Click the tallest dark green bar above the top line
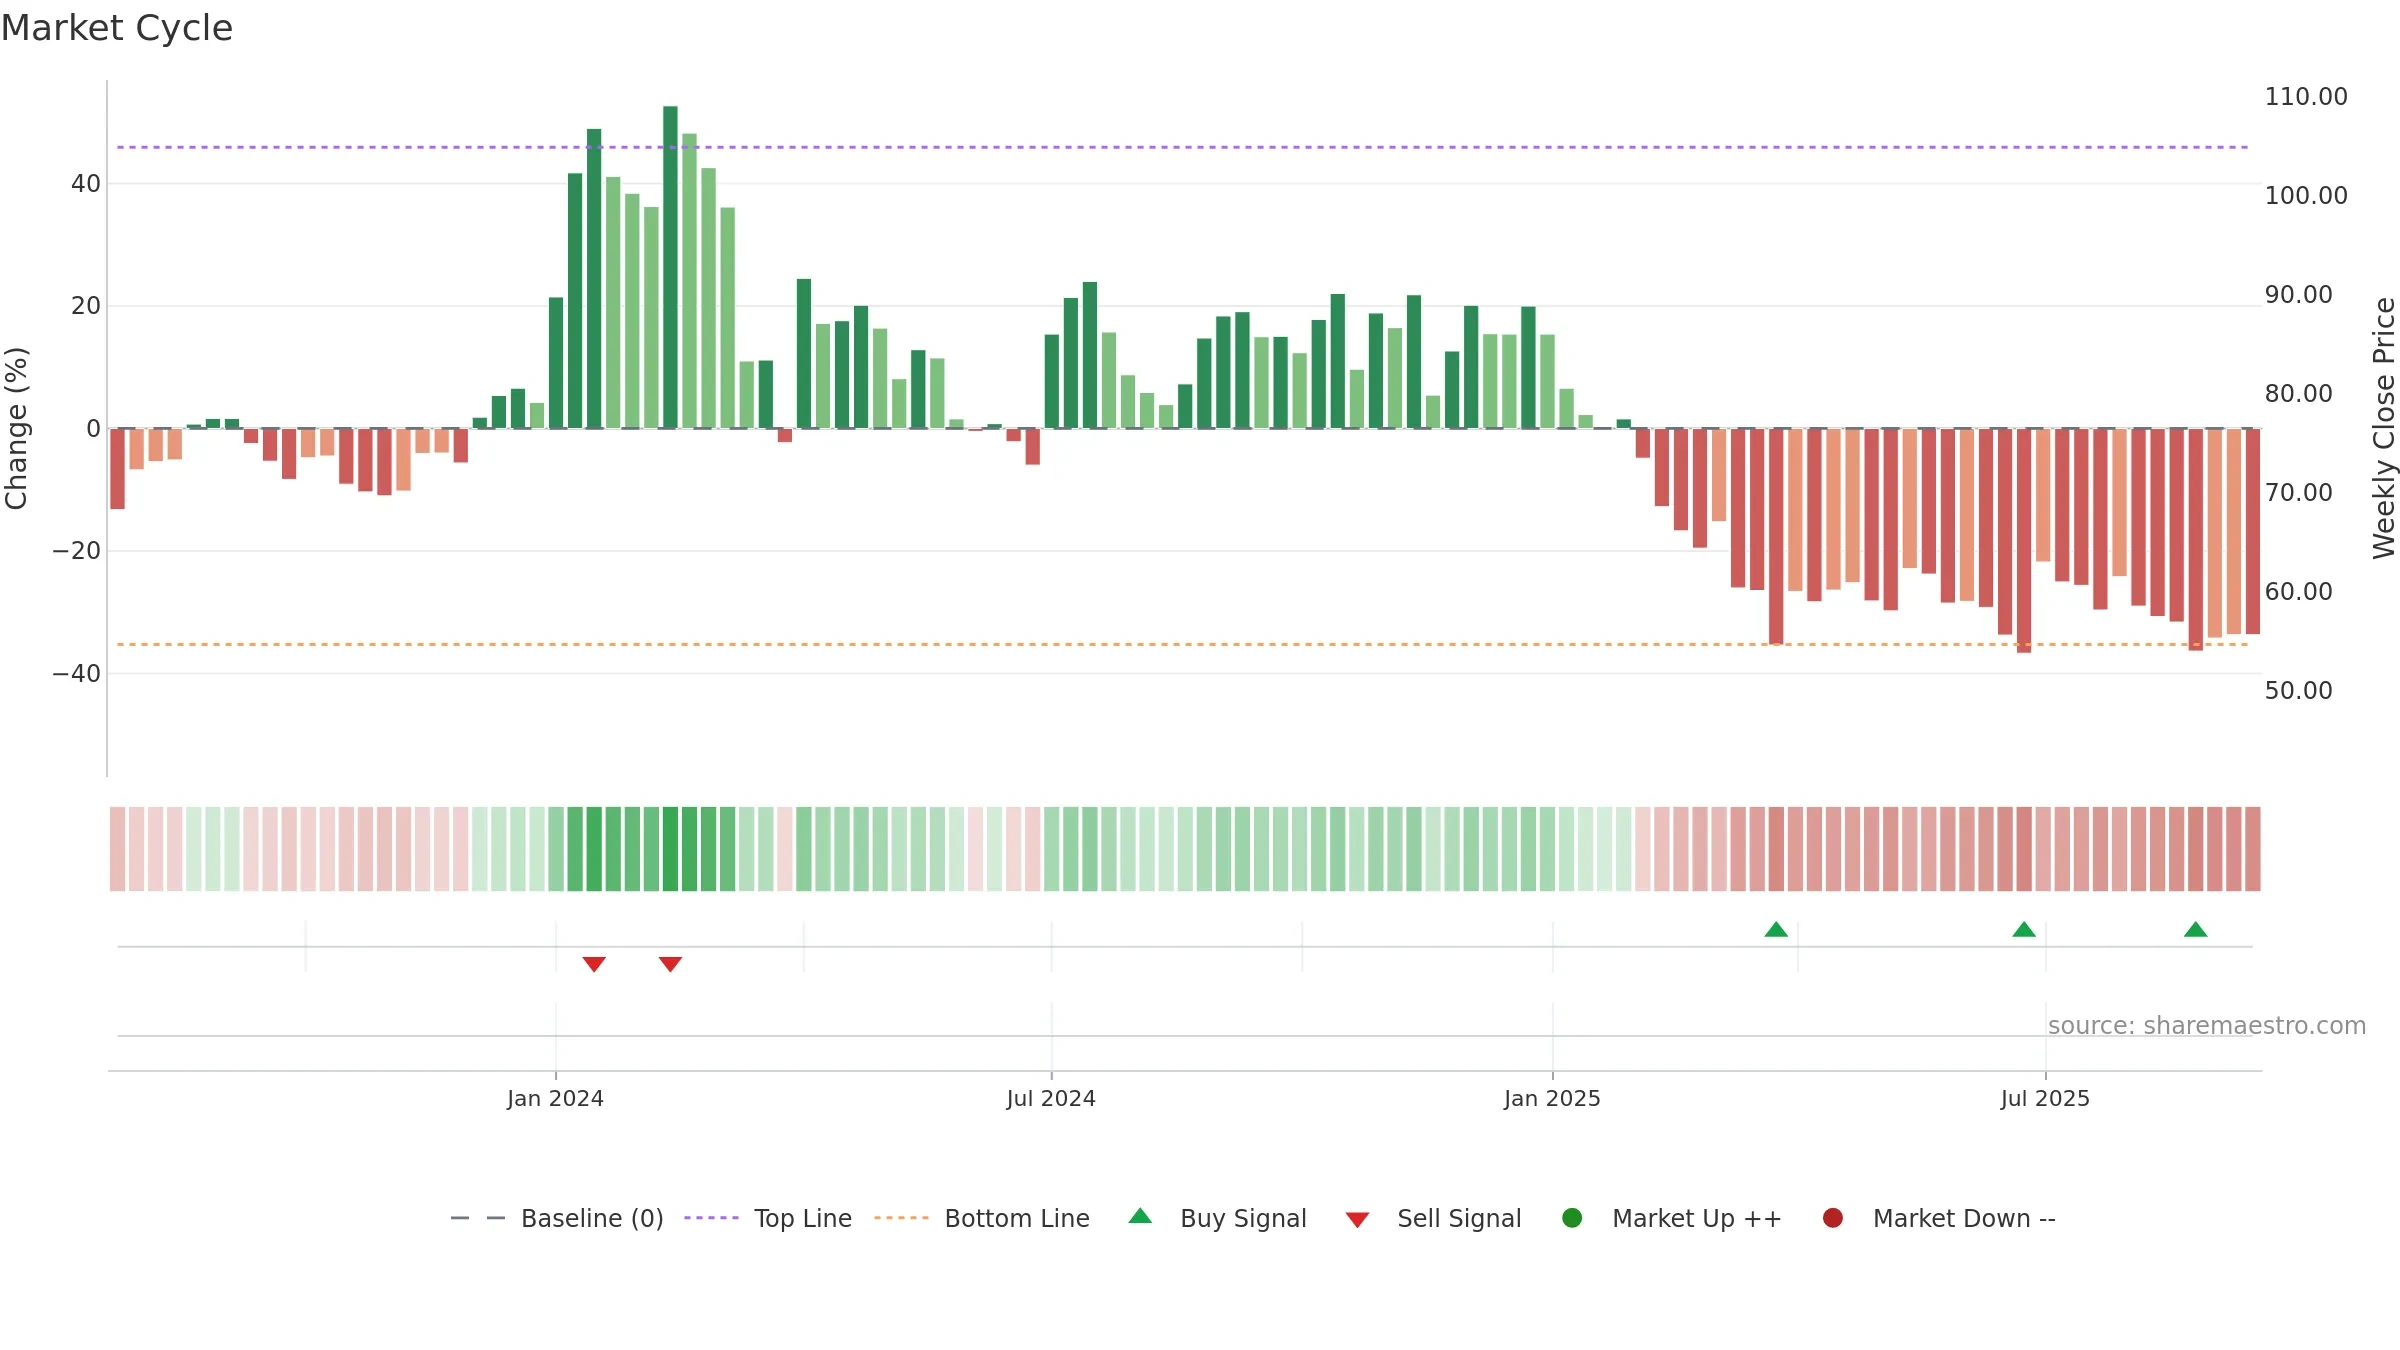 [670, 267]
